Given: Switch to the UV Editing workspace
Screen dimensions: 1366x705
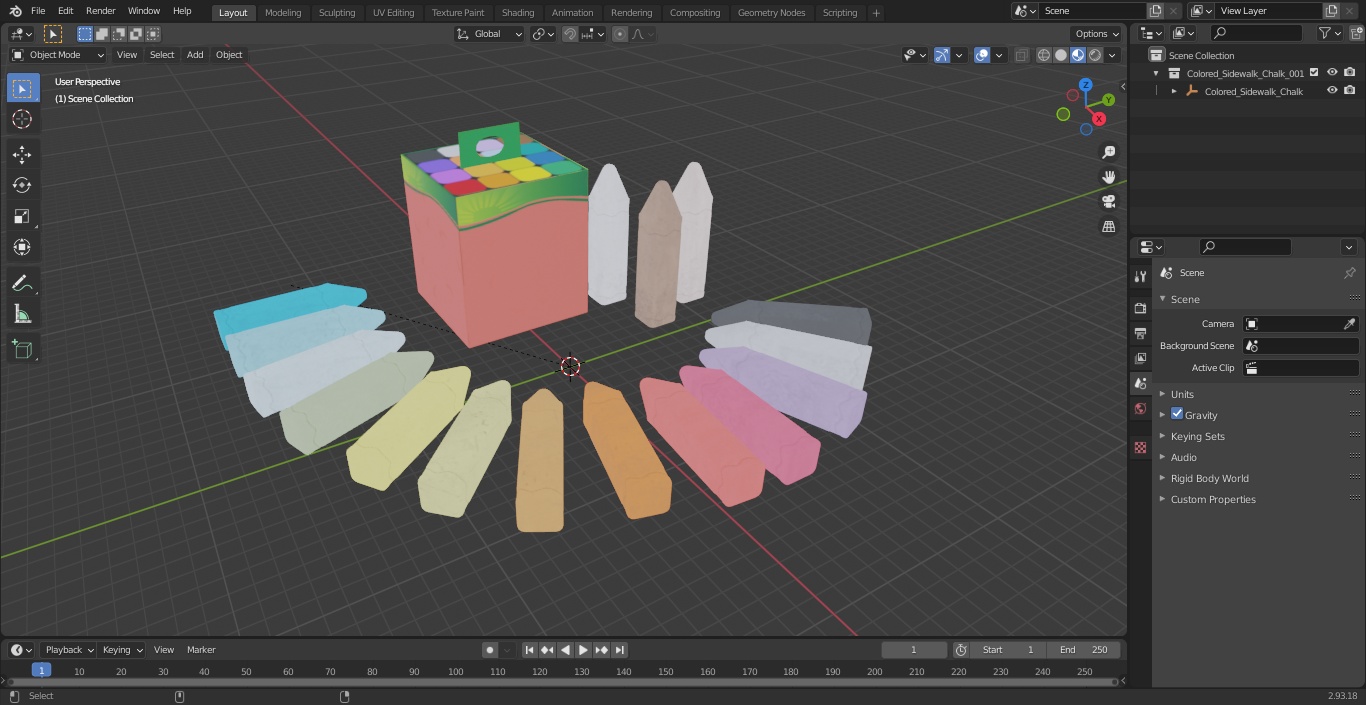Looking at the screenshot, I should tap(393, 13).
